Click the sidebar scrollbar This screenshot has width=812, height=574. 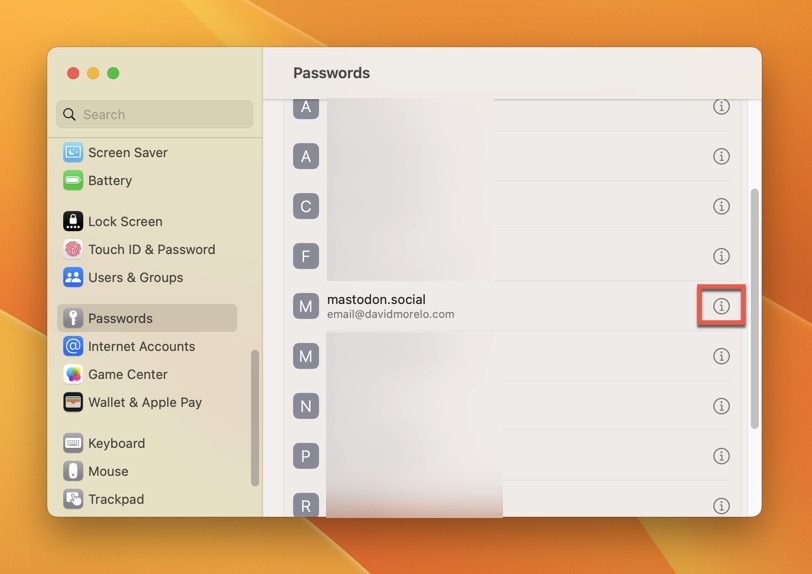pos(255,418)
